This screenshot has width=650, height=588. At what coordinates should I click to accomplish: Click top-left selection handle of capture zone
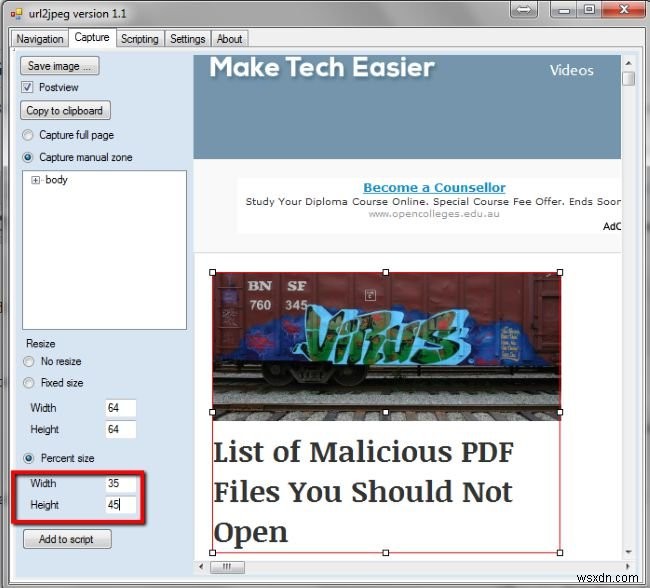213,272
